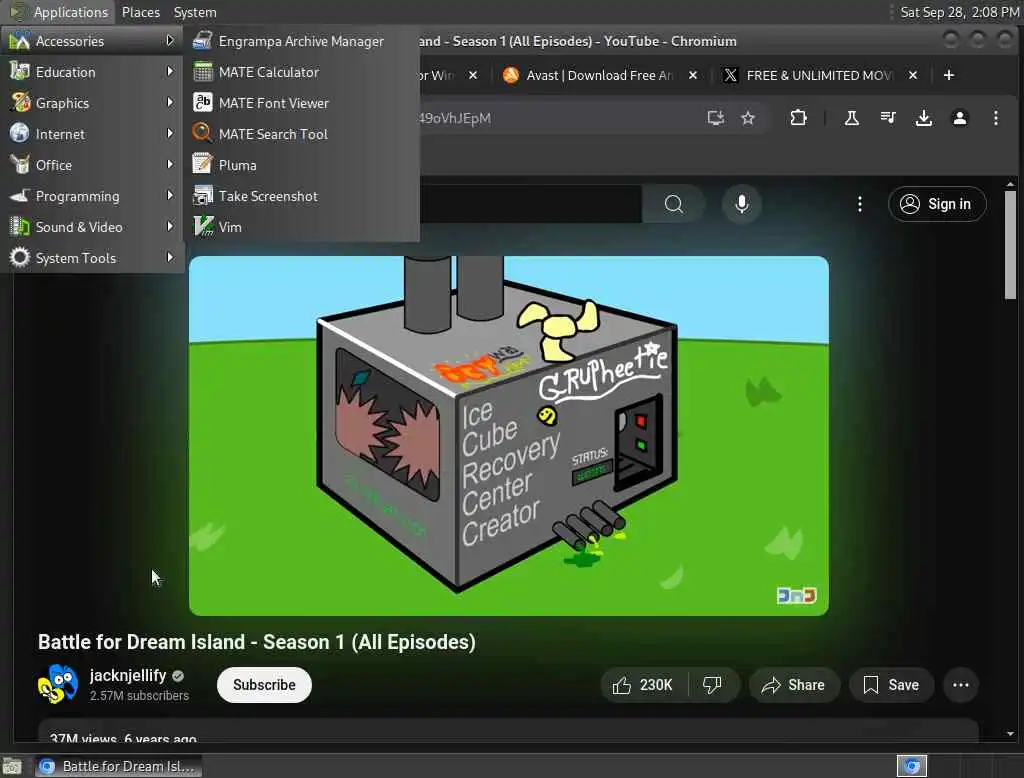The image size is (1024, 778).
Task: Open the Places menu
Action: (x=140, y=12)
